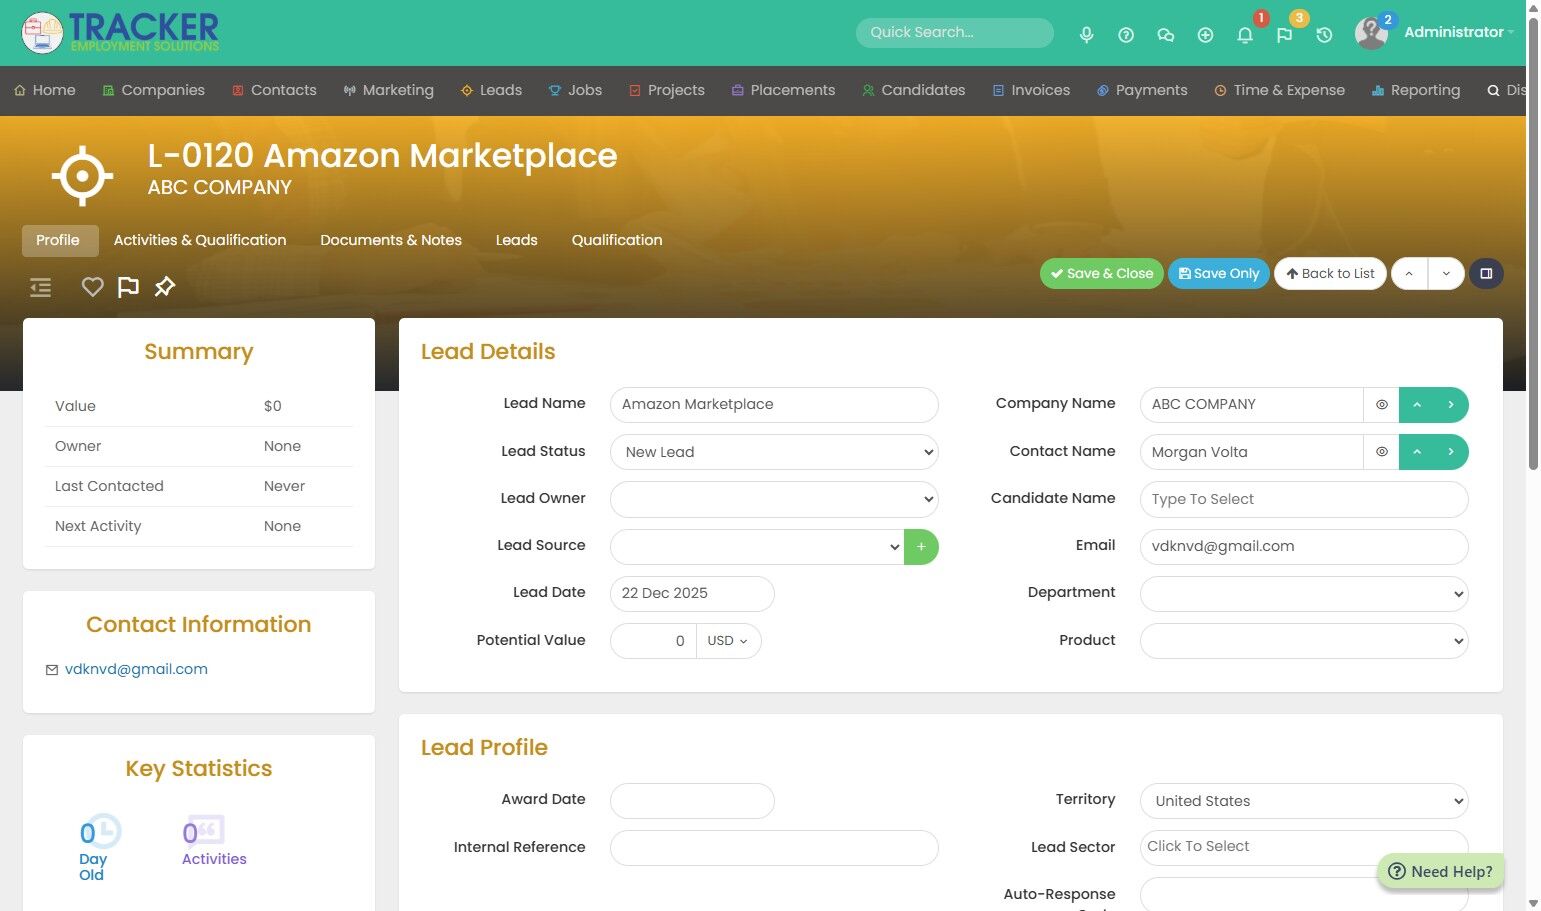Click the Activities statistic icon

click(x=204, y=831)
